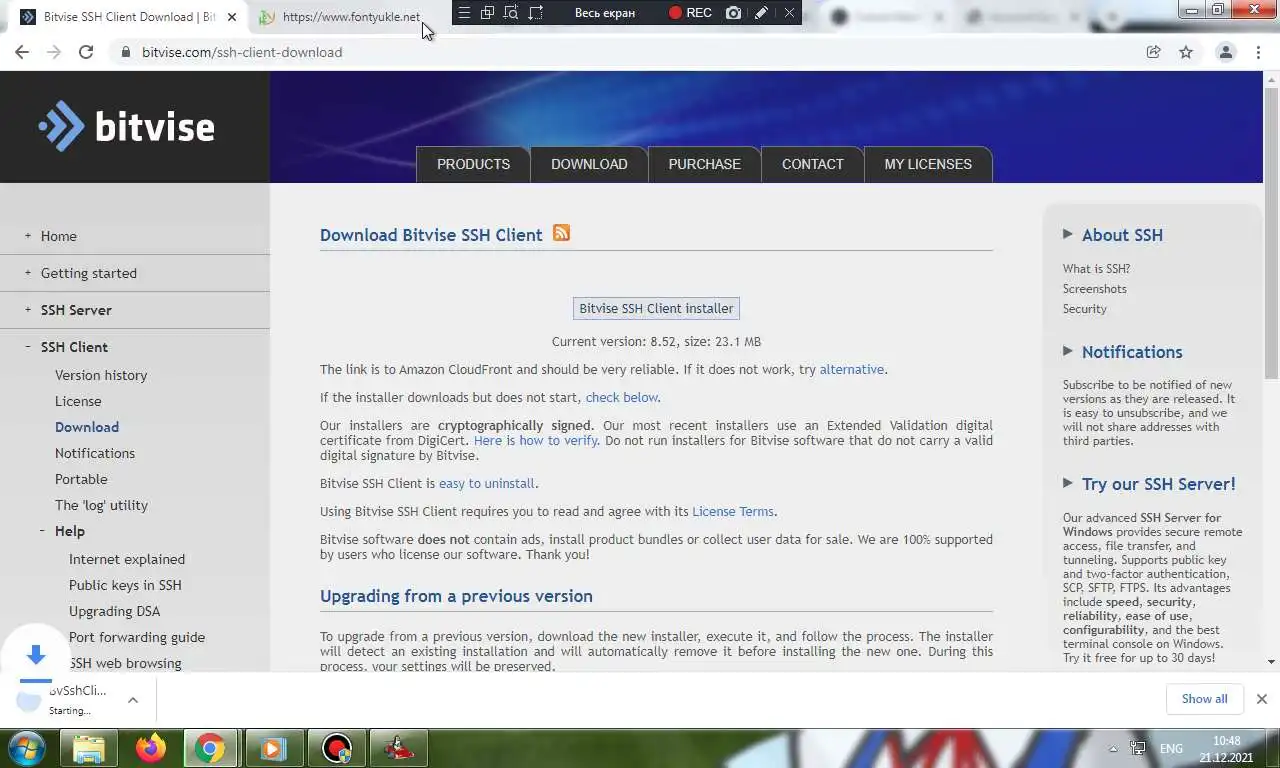Click the Chrome taskbar icon
Image resolution: width=1280 pixels, height=768 pixels.
coord(210,748)
